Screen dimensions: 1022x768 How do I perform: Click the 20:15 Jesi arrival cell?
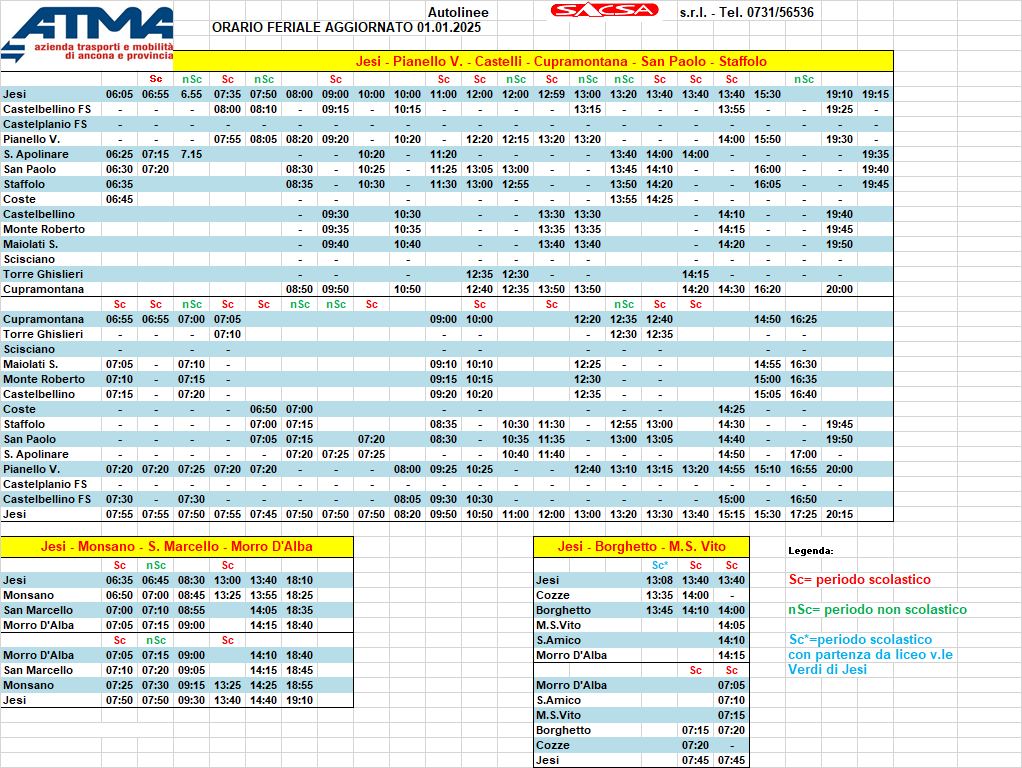839,514
